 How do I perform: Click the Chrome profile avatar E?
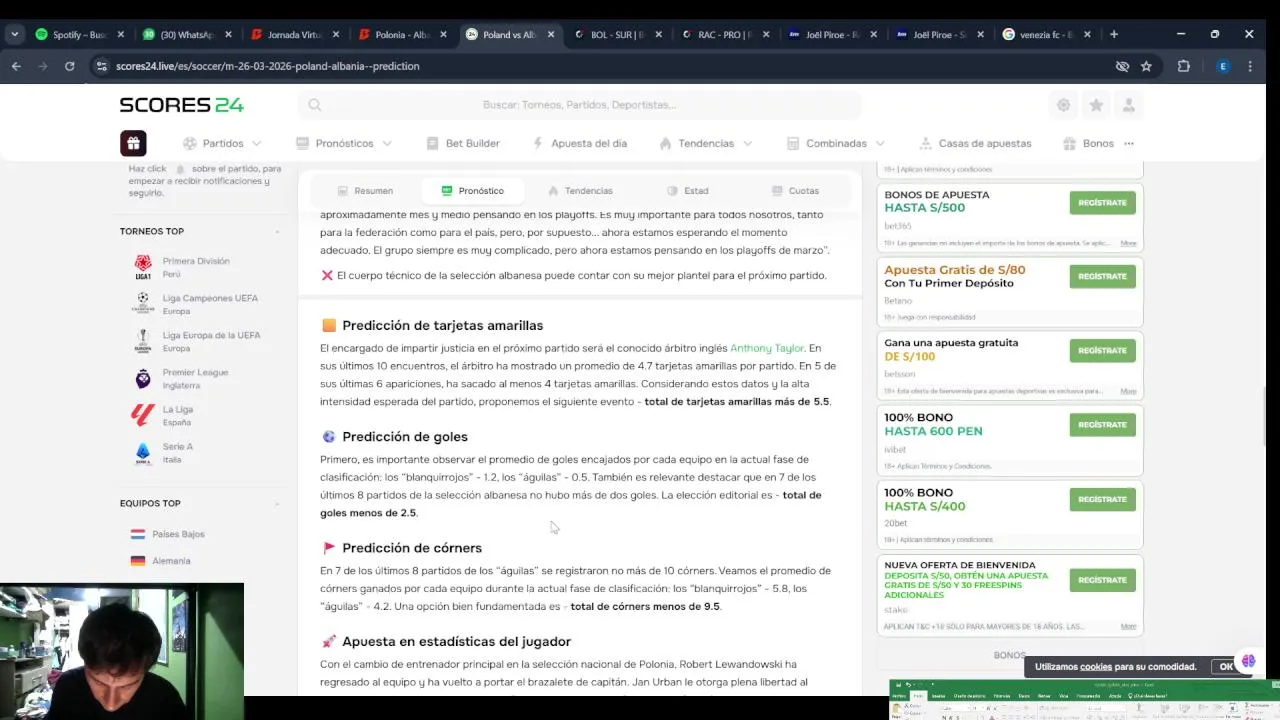pos(1222,66)
